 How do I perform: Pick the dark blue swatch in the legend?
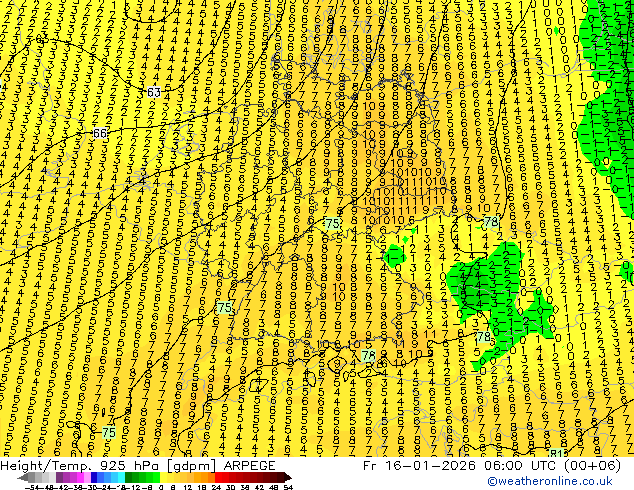pyautogui.click(x=94, y=478)
